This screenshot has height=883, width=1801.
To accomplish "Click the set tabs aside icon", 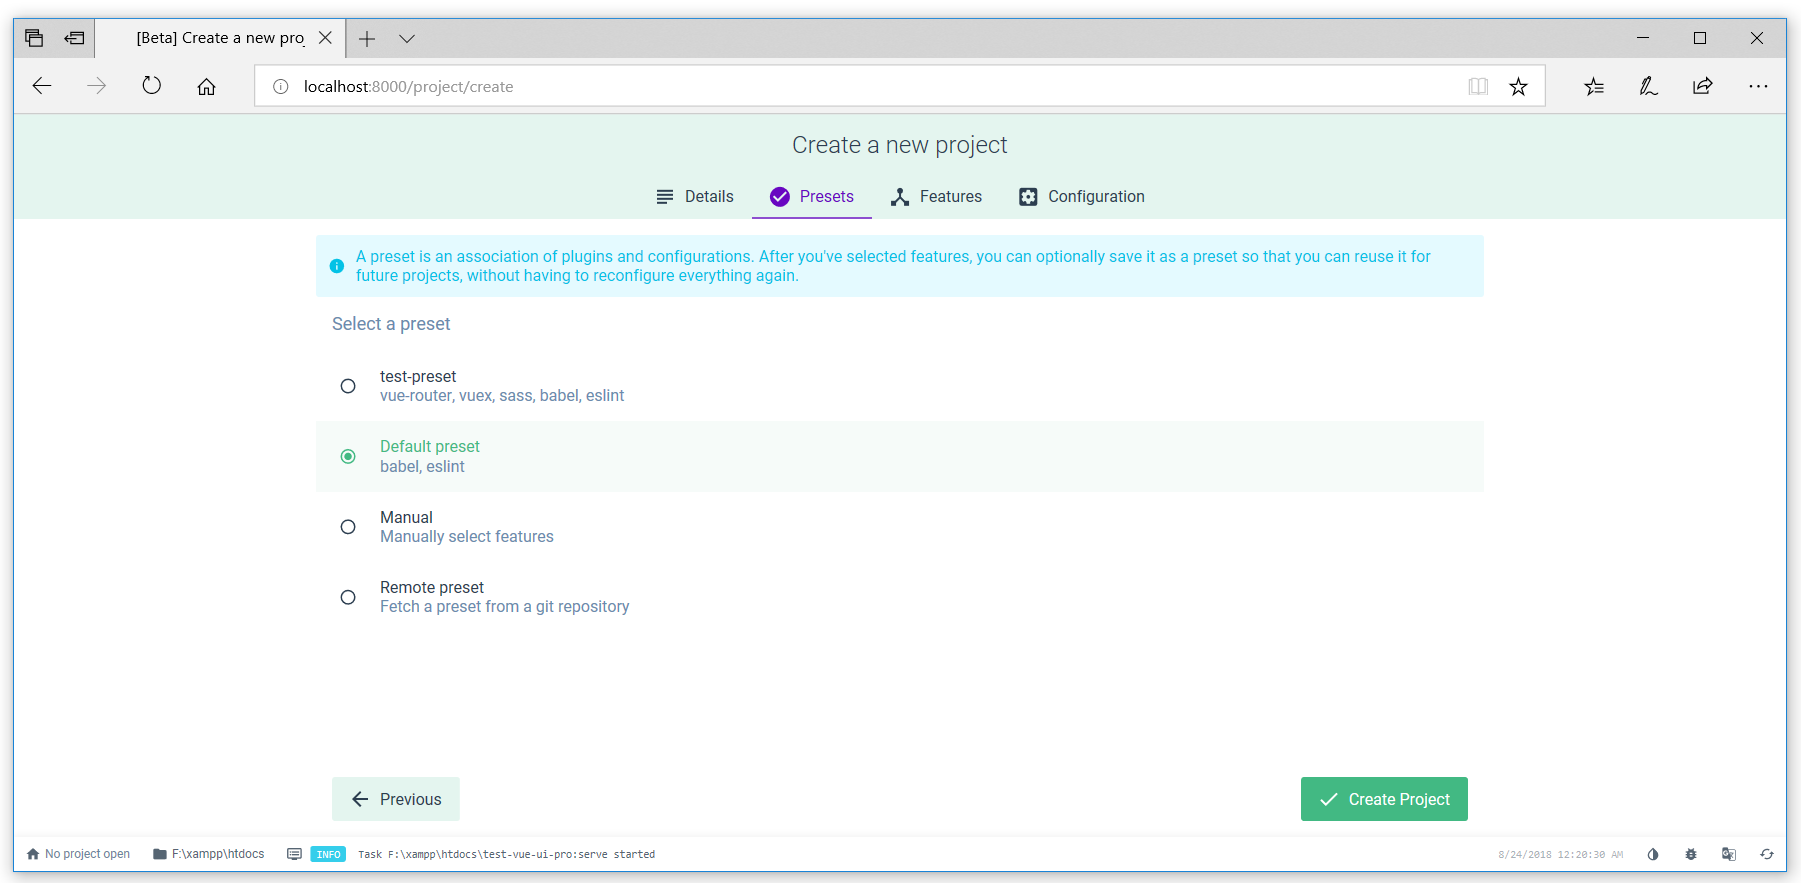I will tap(74, 38).
